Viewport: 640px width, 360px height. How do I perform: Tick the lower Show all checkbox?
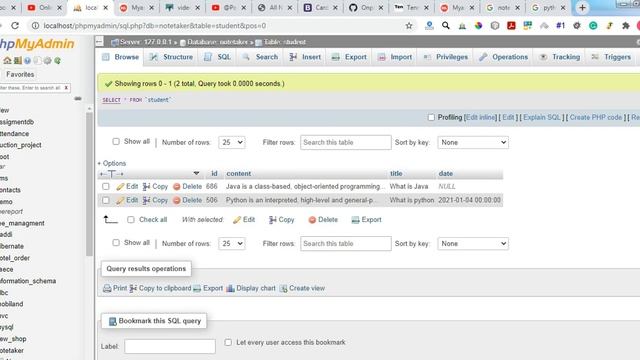[x=116, y=242]
